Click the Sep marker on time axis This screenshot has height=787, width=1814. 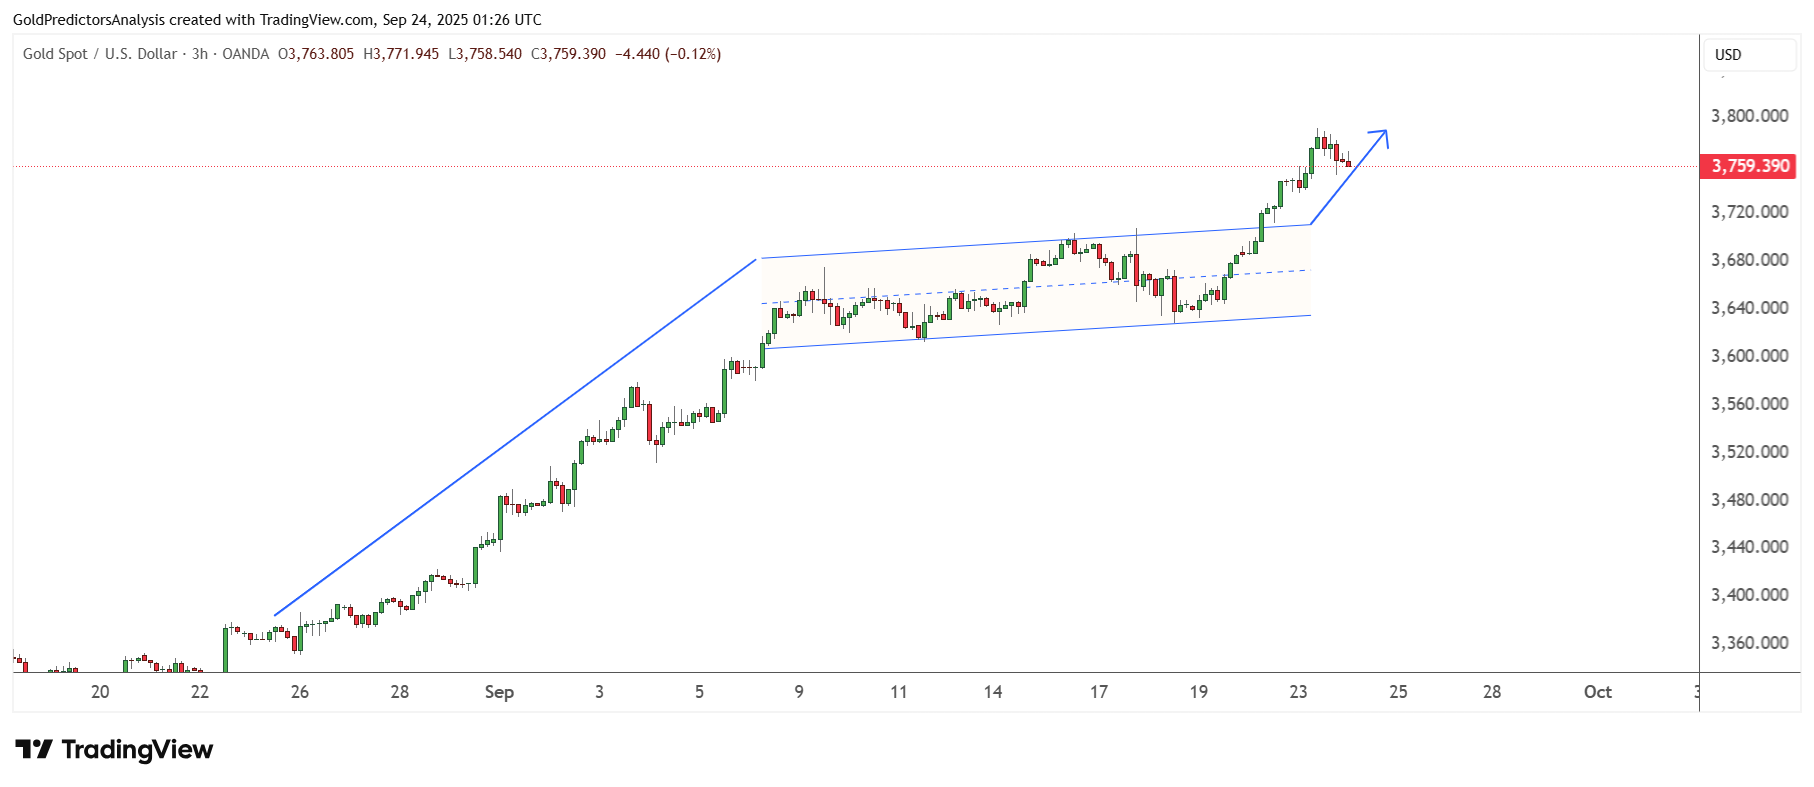click(499, 692)
